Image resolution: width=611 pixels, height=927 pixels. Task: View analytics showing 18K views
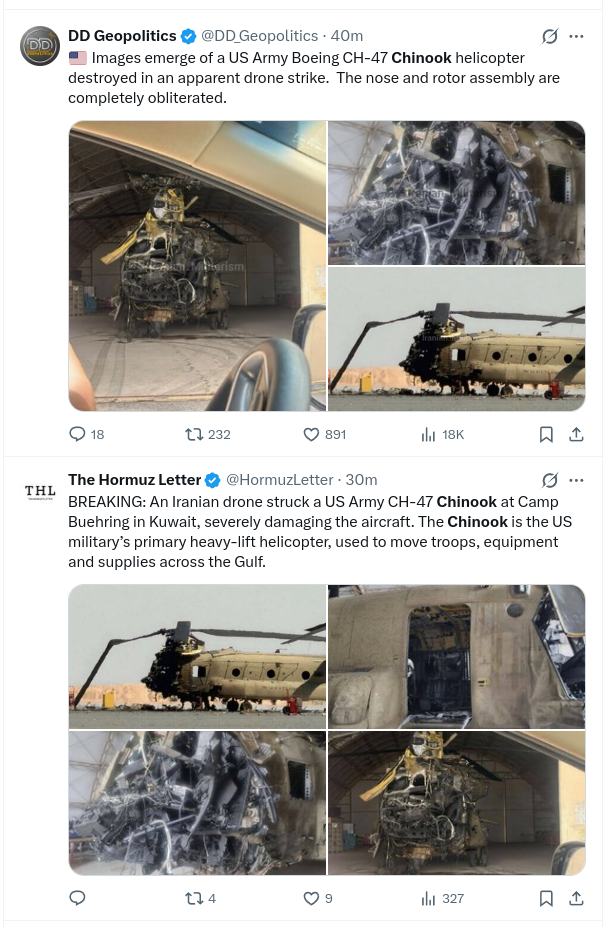(x=442, y=435)
